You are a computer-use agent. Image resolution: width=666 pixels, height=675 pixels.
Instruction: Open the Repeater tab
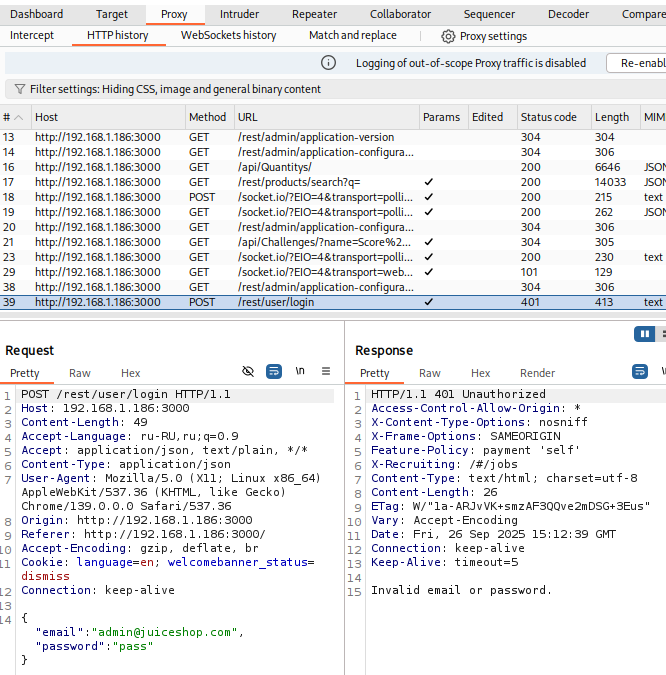point(314,14)
